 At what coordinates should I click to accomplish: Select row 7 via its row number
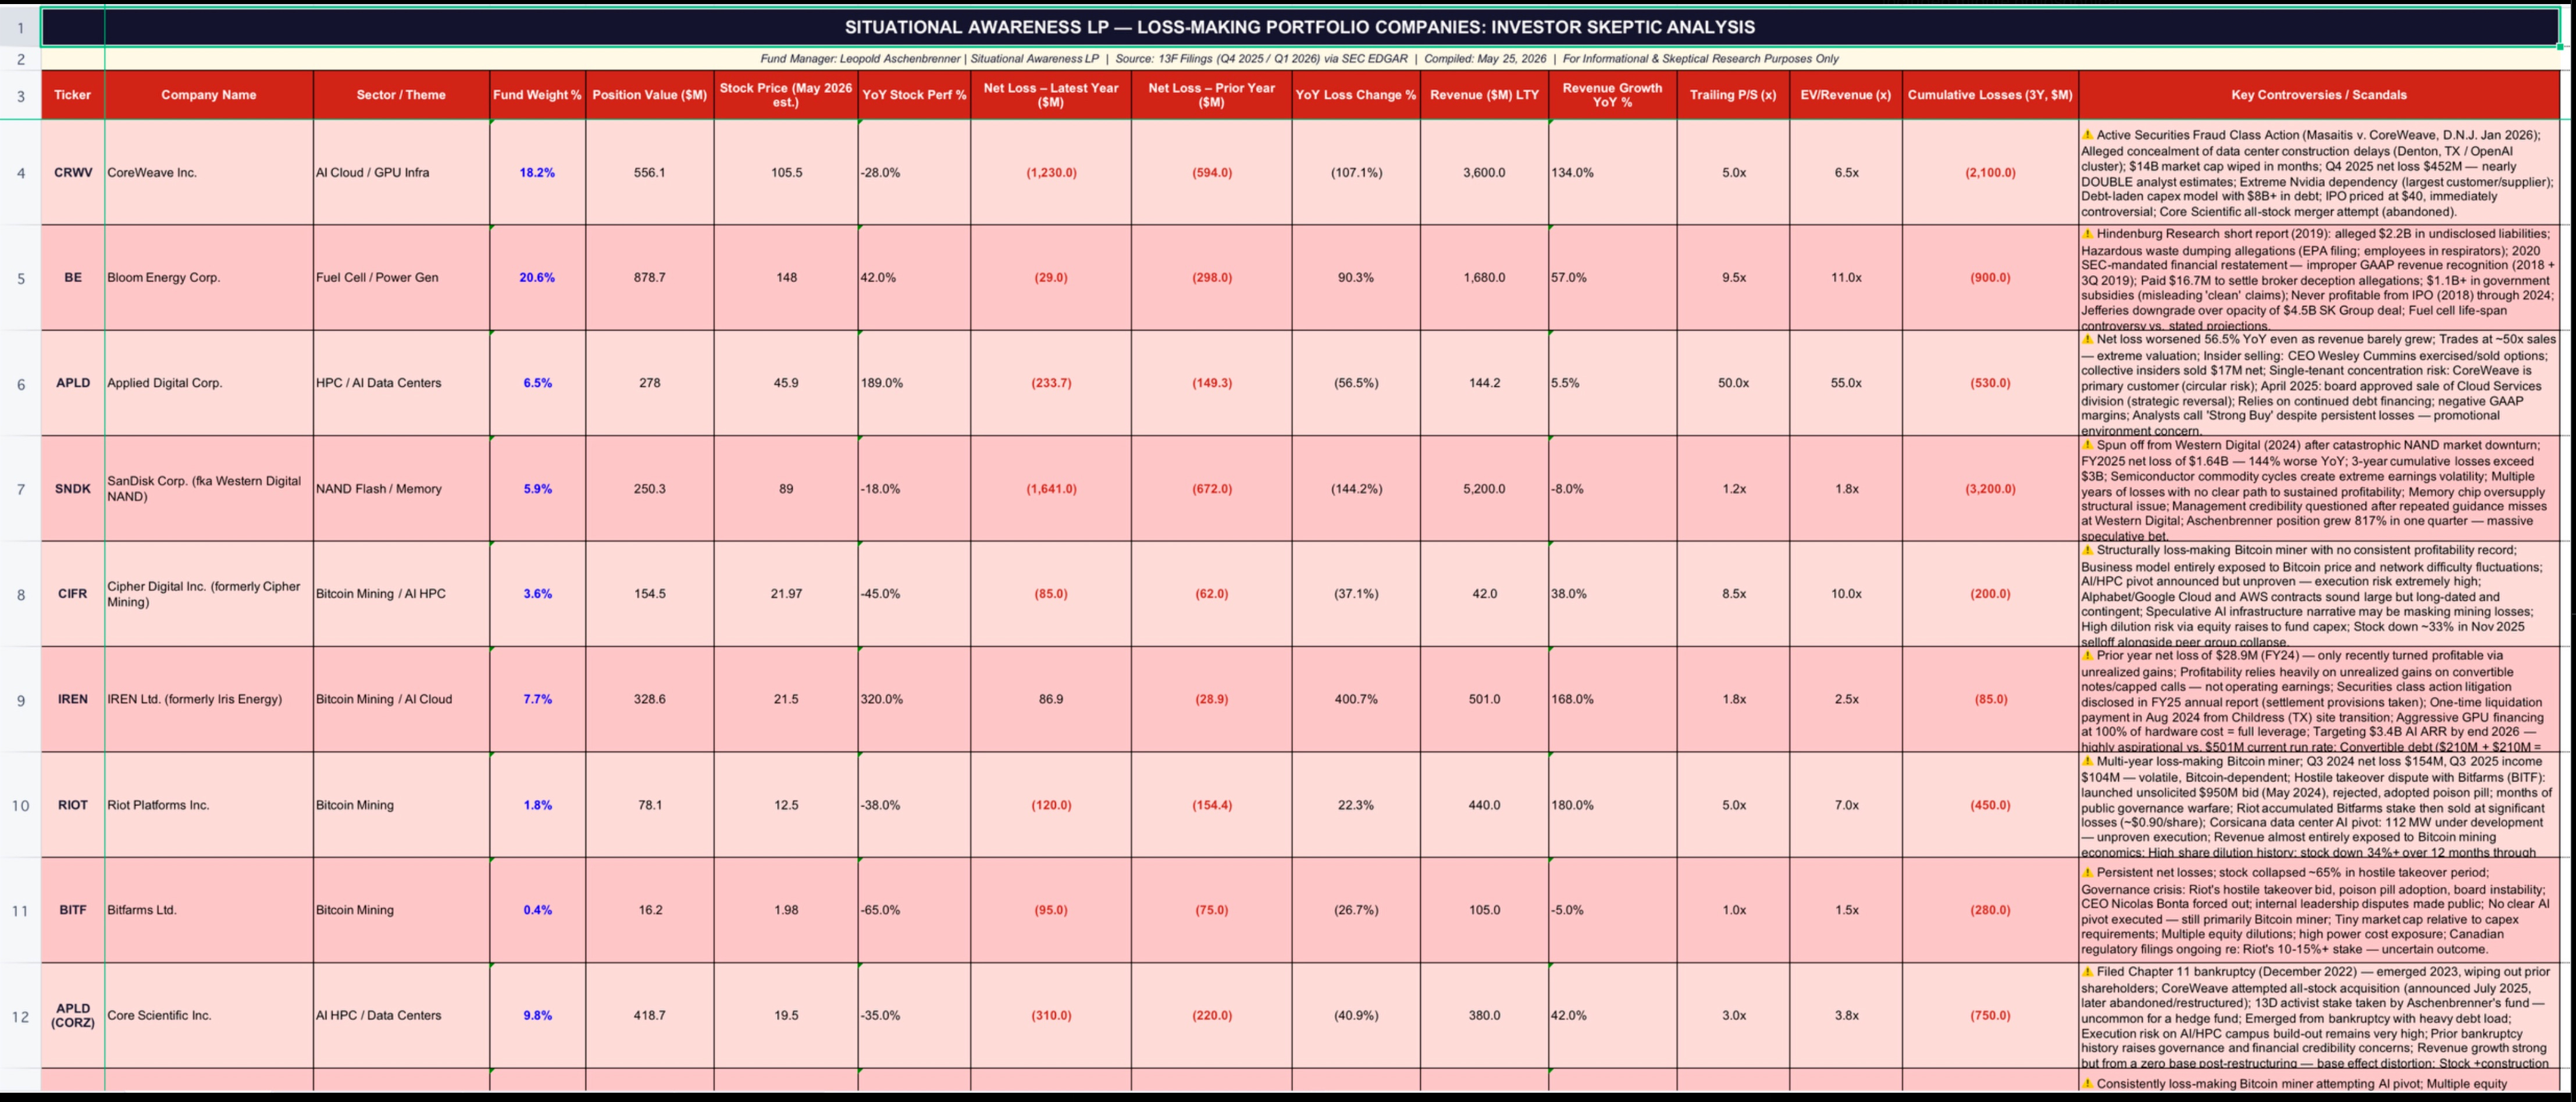pyautogui.click(x=21, y=489)
